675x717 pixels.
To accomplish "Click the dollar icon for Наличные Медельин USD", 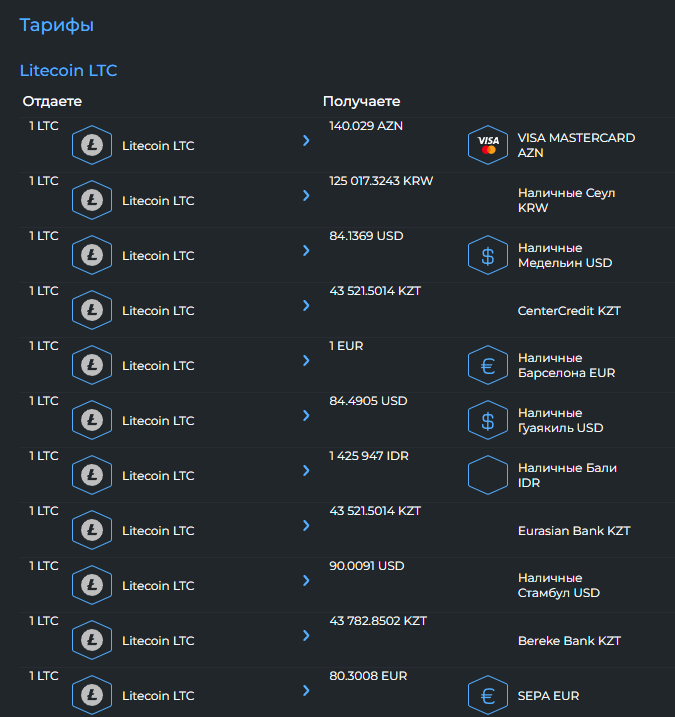I will click(488, 255).
